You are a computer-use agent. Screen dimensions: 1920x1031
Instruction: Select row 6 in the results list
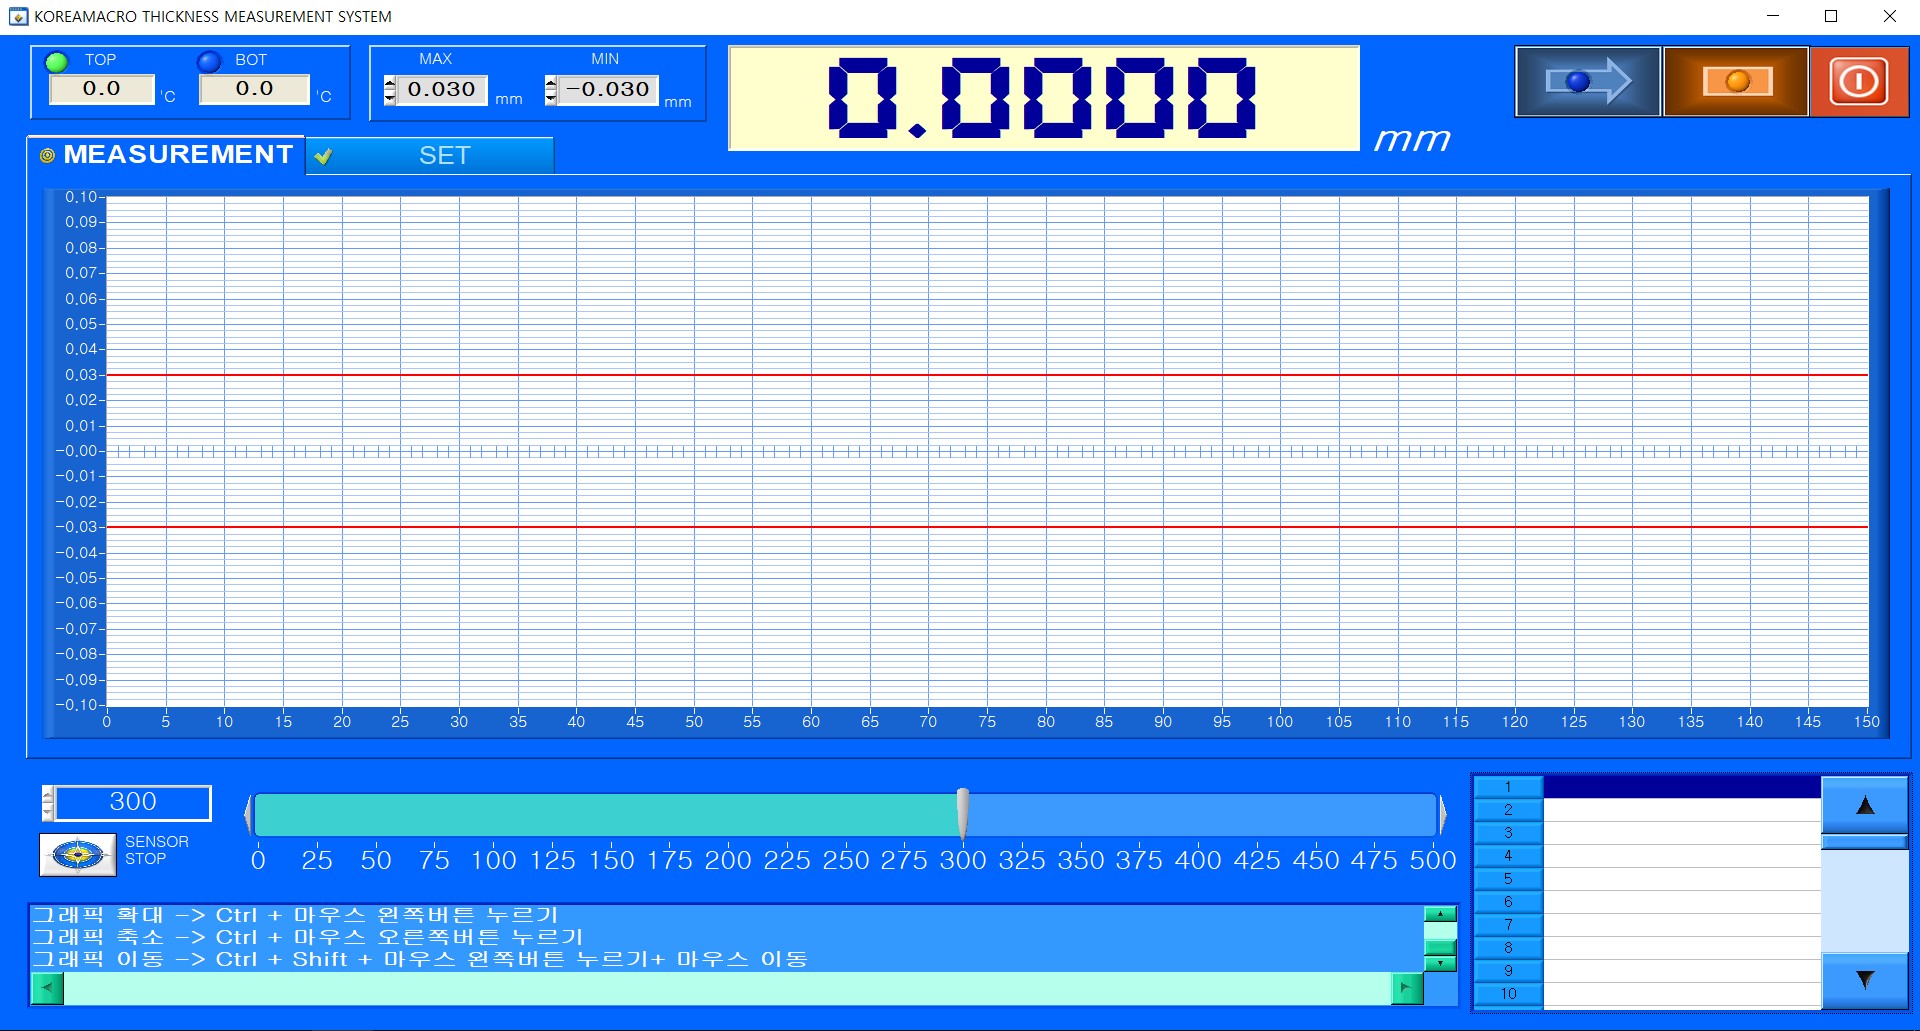click(x=1647, y=902)
